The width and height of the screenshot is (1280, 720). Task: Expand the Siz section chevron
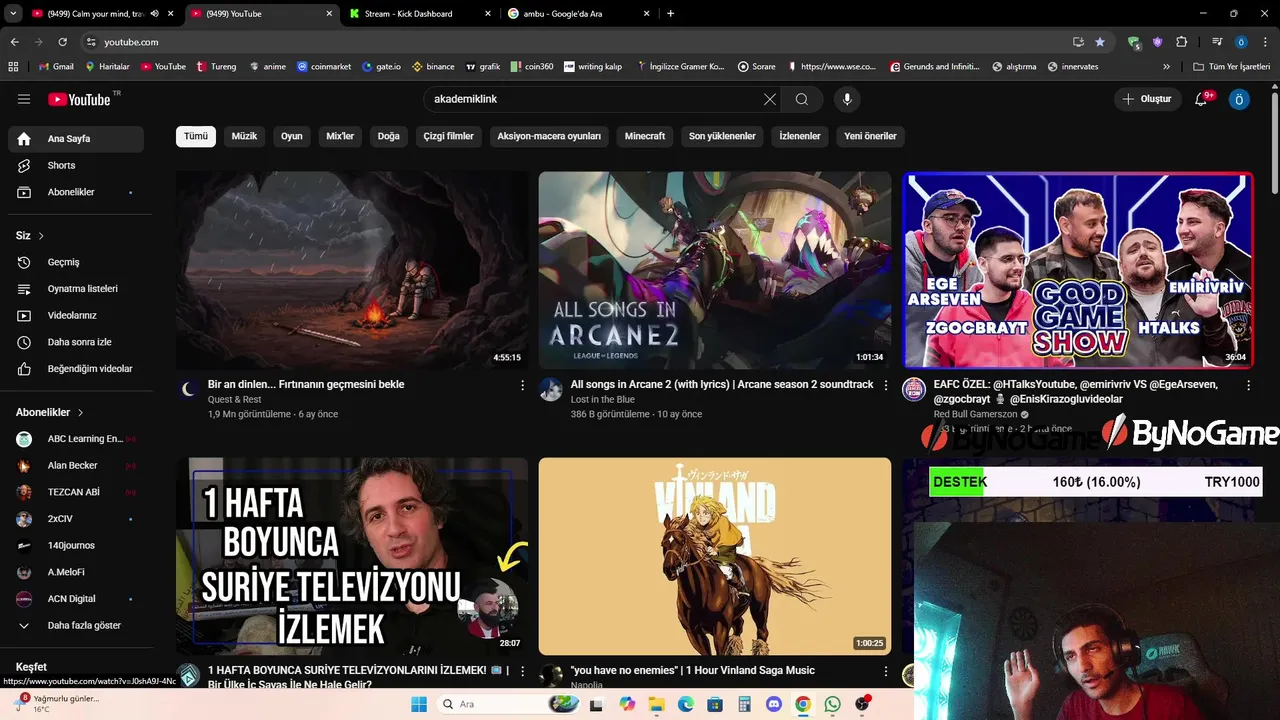click(41, 236)
